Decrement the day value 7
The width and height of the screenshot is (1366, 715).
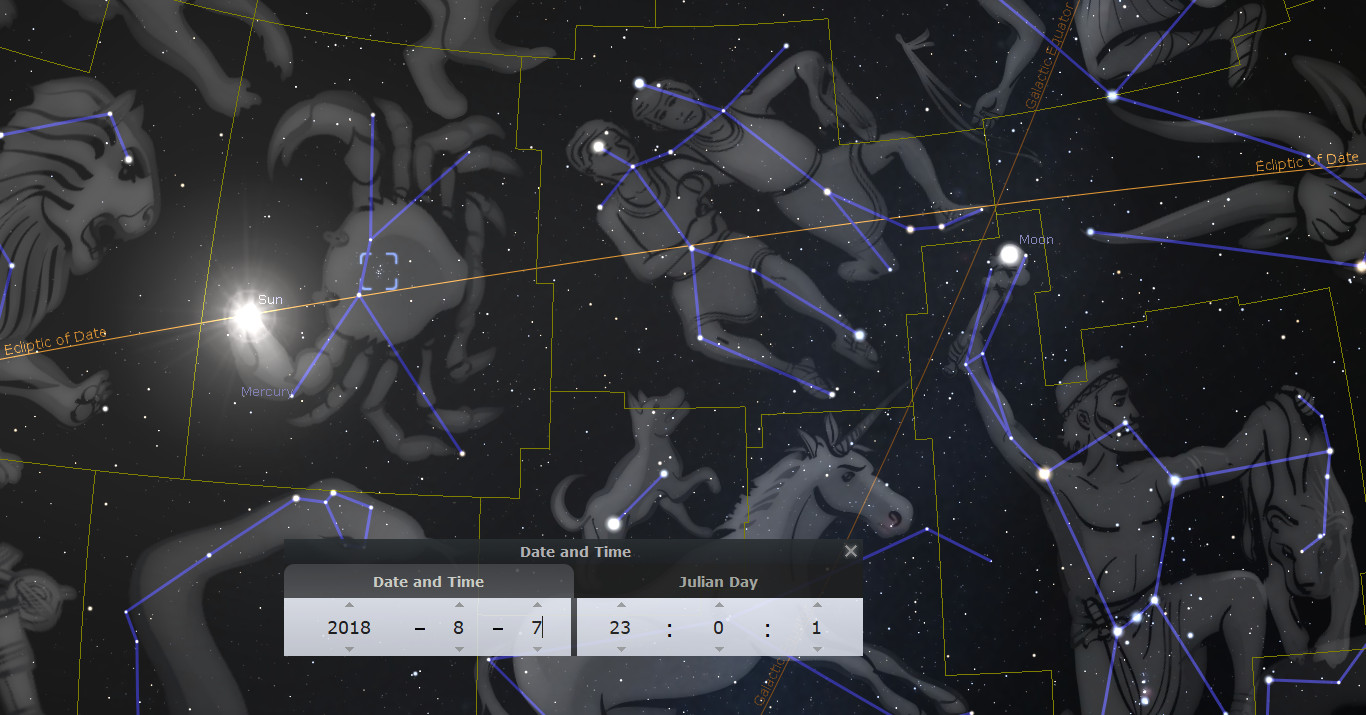pos(537,649)
